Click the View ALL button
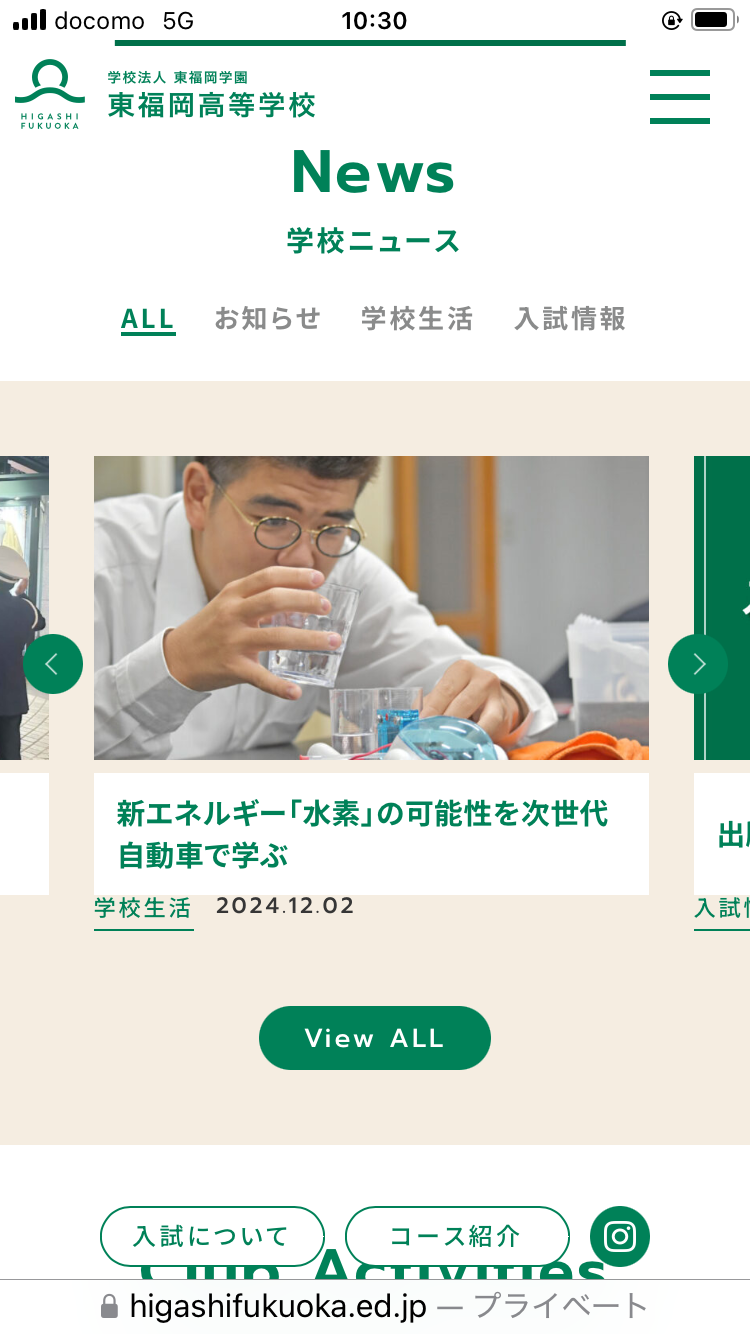Image resolution: width=750 pixels, height=1334 pixels. tap(375, 1038)
